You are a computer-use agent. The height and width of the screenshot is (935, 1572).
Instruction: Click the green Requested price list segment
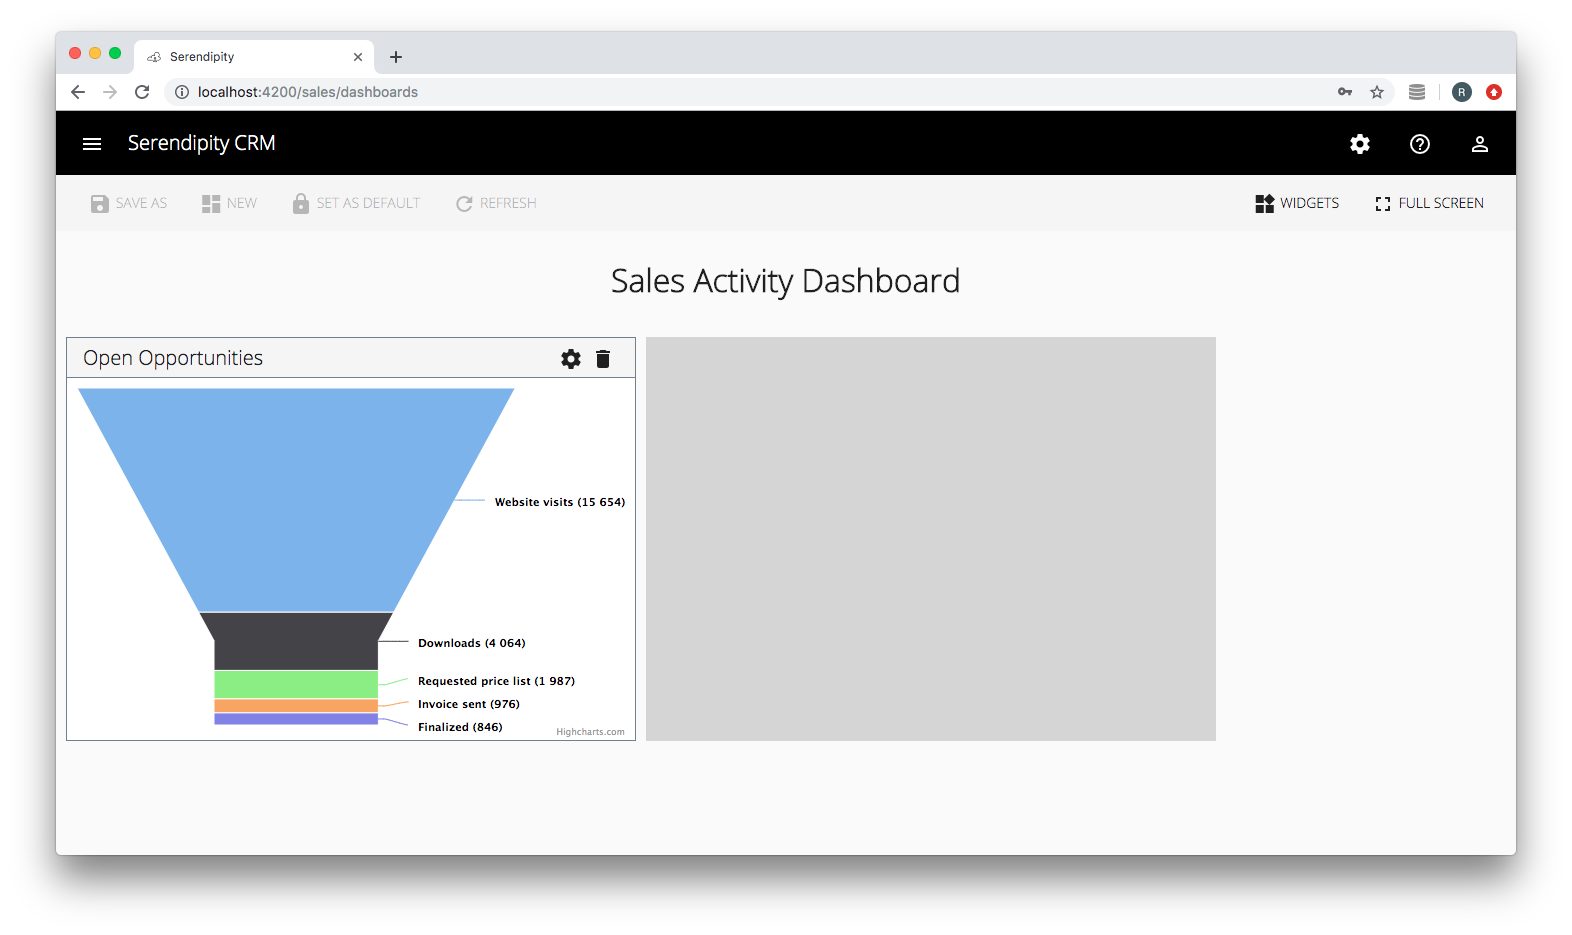tap(296, 684)
